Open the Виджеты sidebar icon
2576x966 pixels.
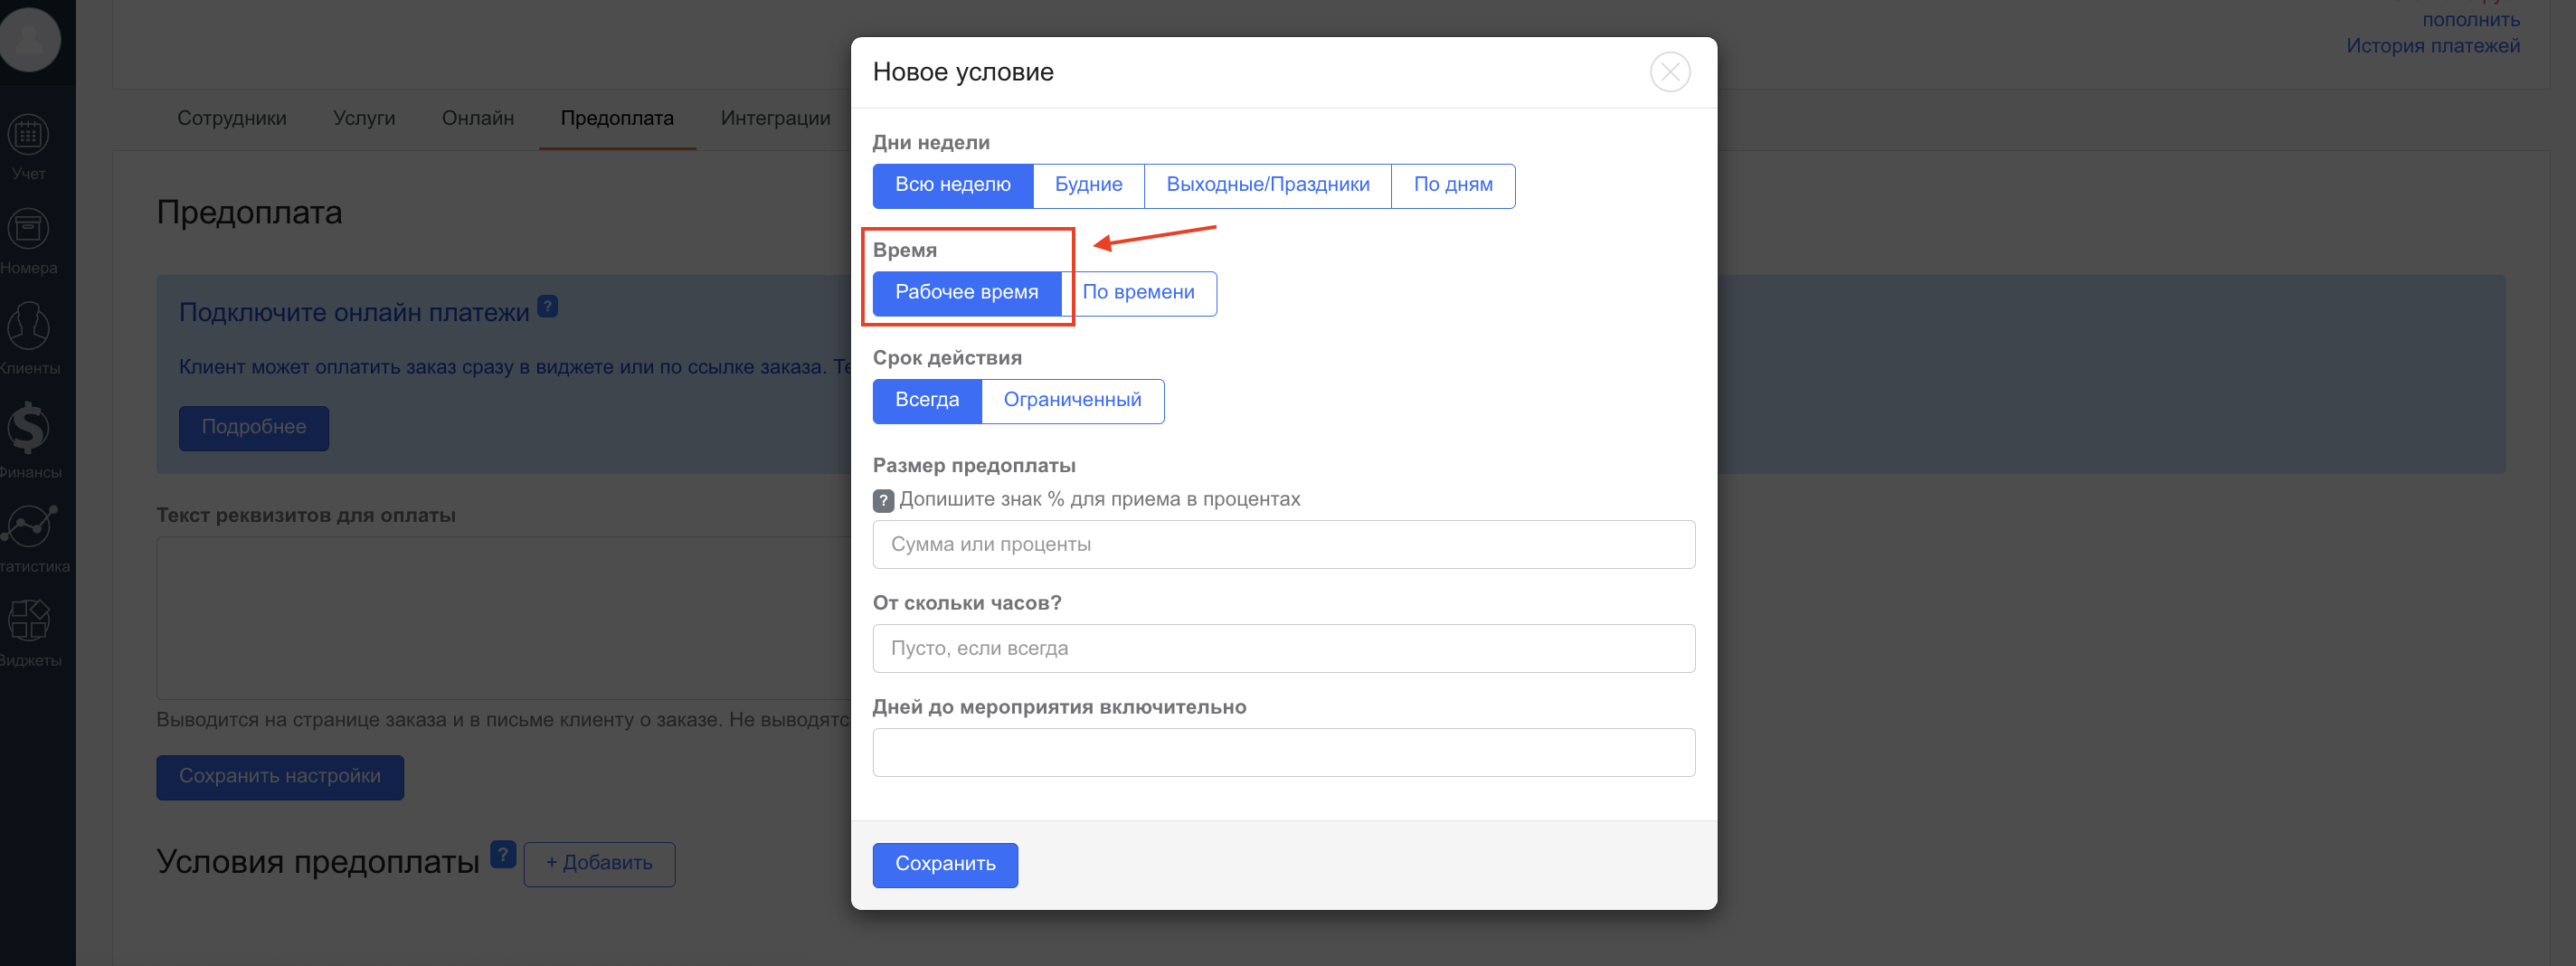point(28,620)
